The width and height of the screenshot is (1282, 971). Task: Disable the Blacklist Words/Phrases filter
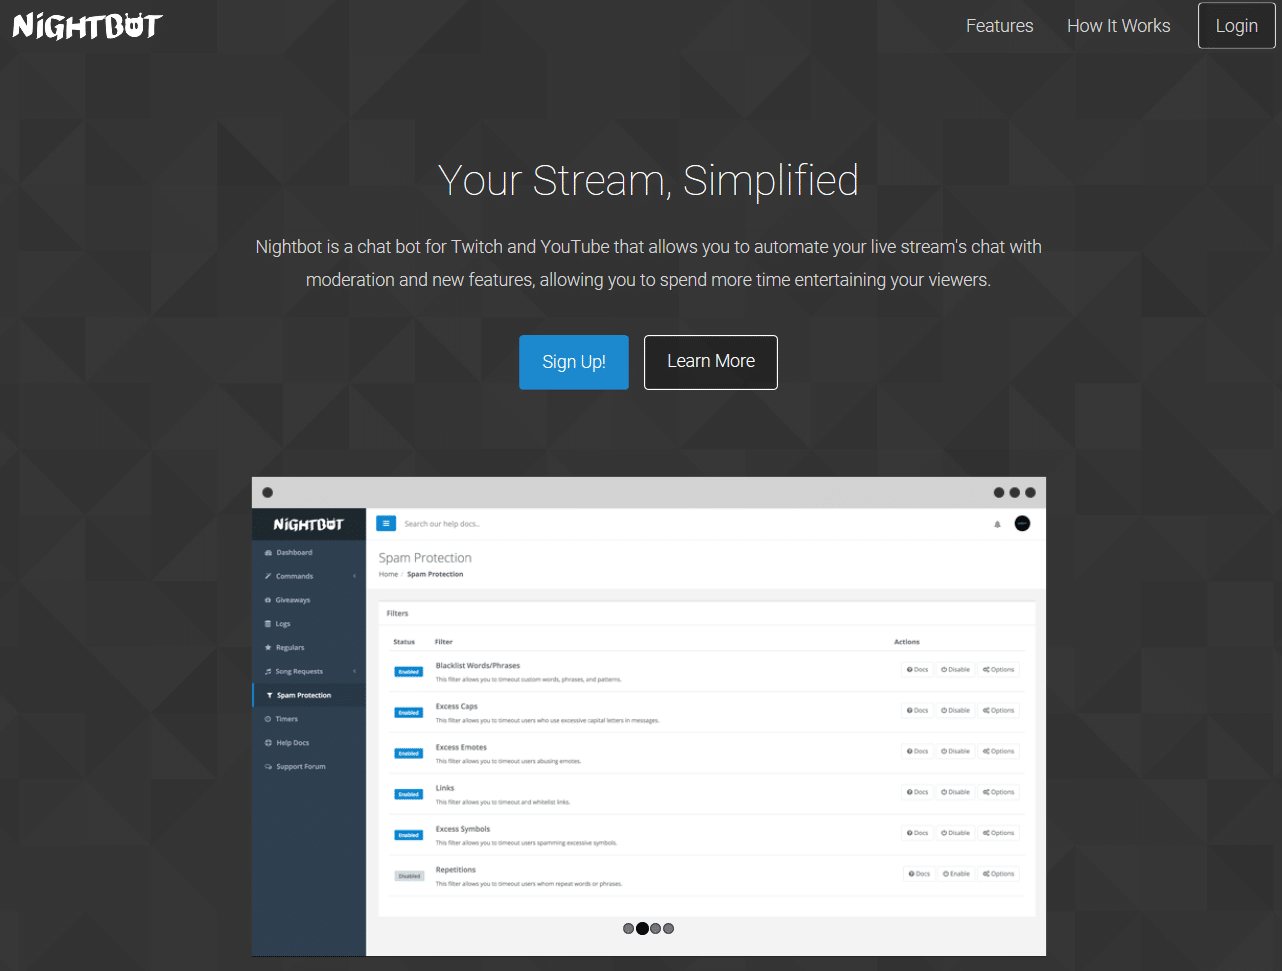(955, 670)
